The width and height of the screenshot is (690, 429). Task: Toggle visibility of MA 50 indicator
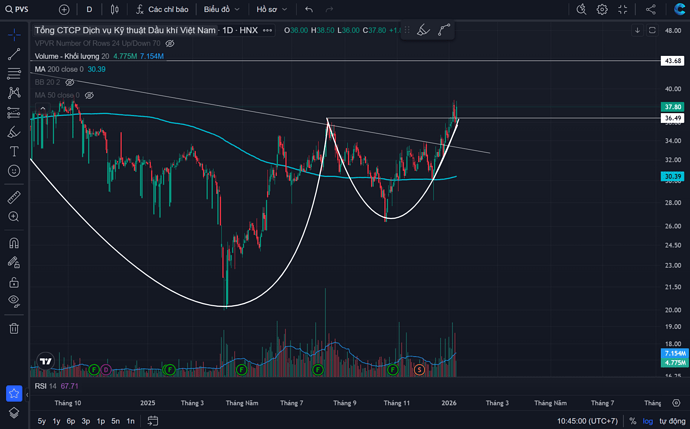point(88,95)
